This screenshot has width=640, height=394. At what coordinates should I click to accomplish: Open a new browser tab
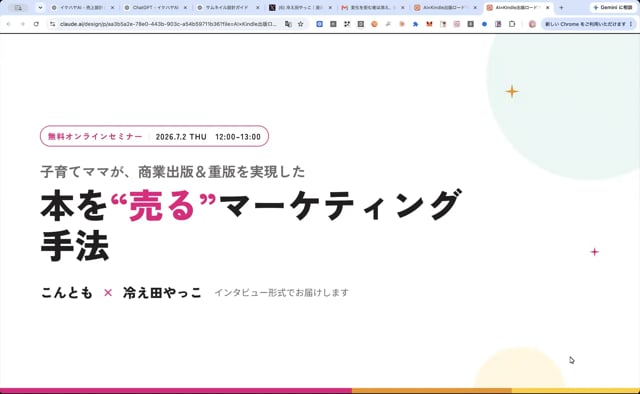(x=561, y=7)
